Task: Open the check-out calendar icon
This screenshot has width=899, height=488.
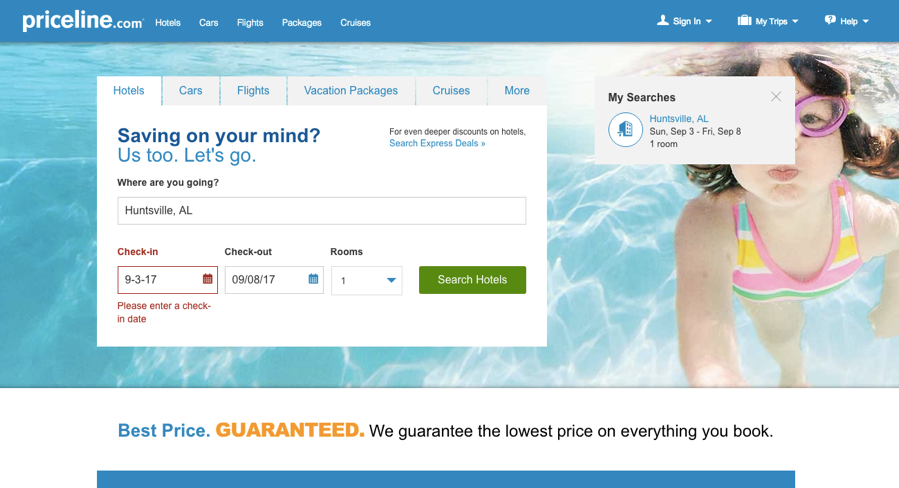Action: click(313, 279)
